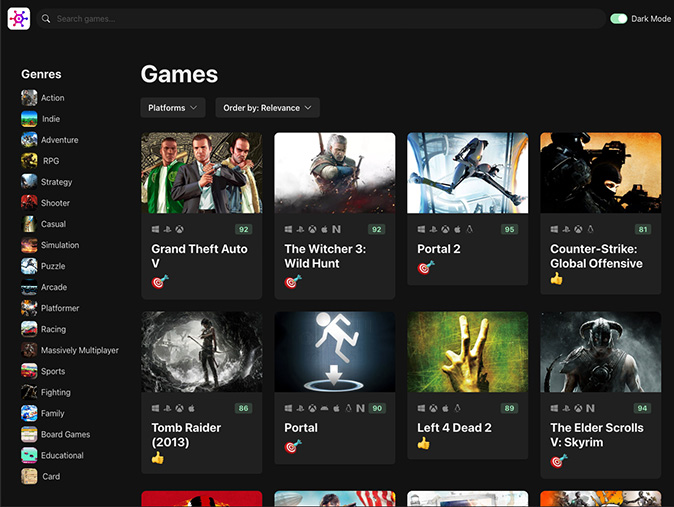Open the Arcade genre icon
Image resolution: width=674 pixels, height=507 pixels.
[x=29, y=287]
